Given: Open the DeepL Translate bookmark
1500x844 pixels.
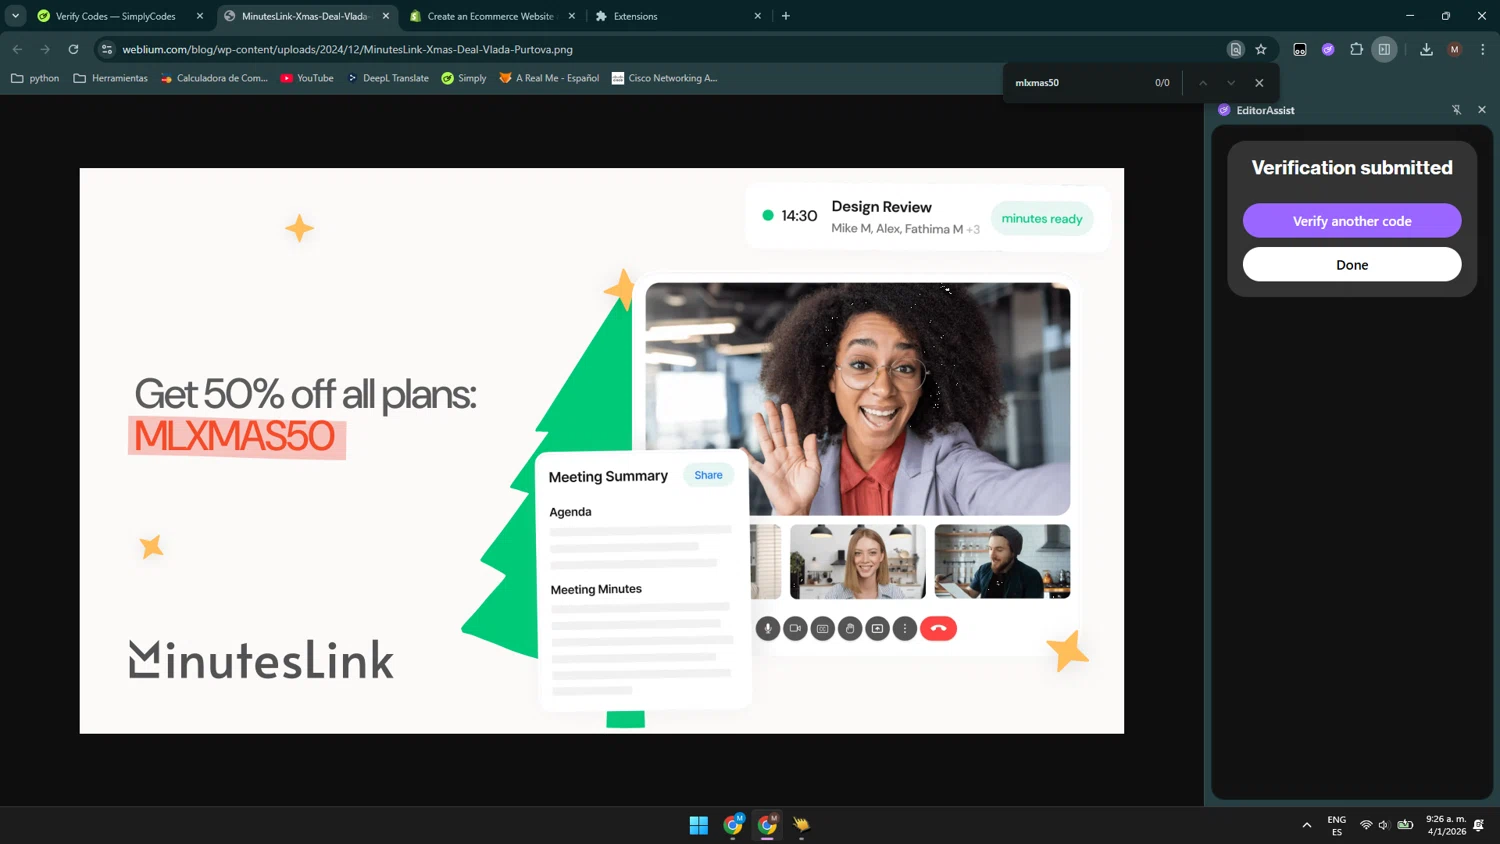Looking at the screenshot, I should pos(387,78).
